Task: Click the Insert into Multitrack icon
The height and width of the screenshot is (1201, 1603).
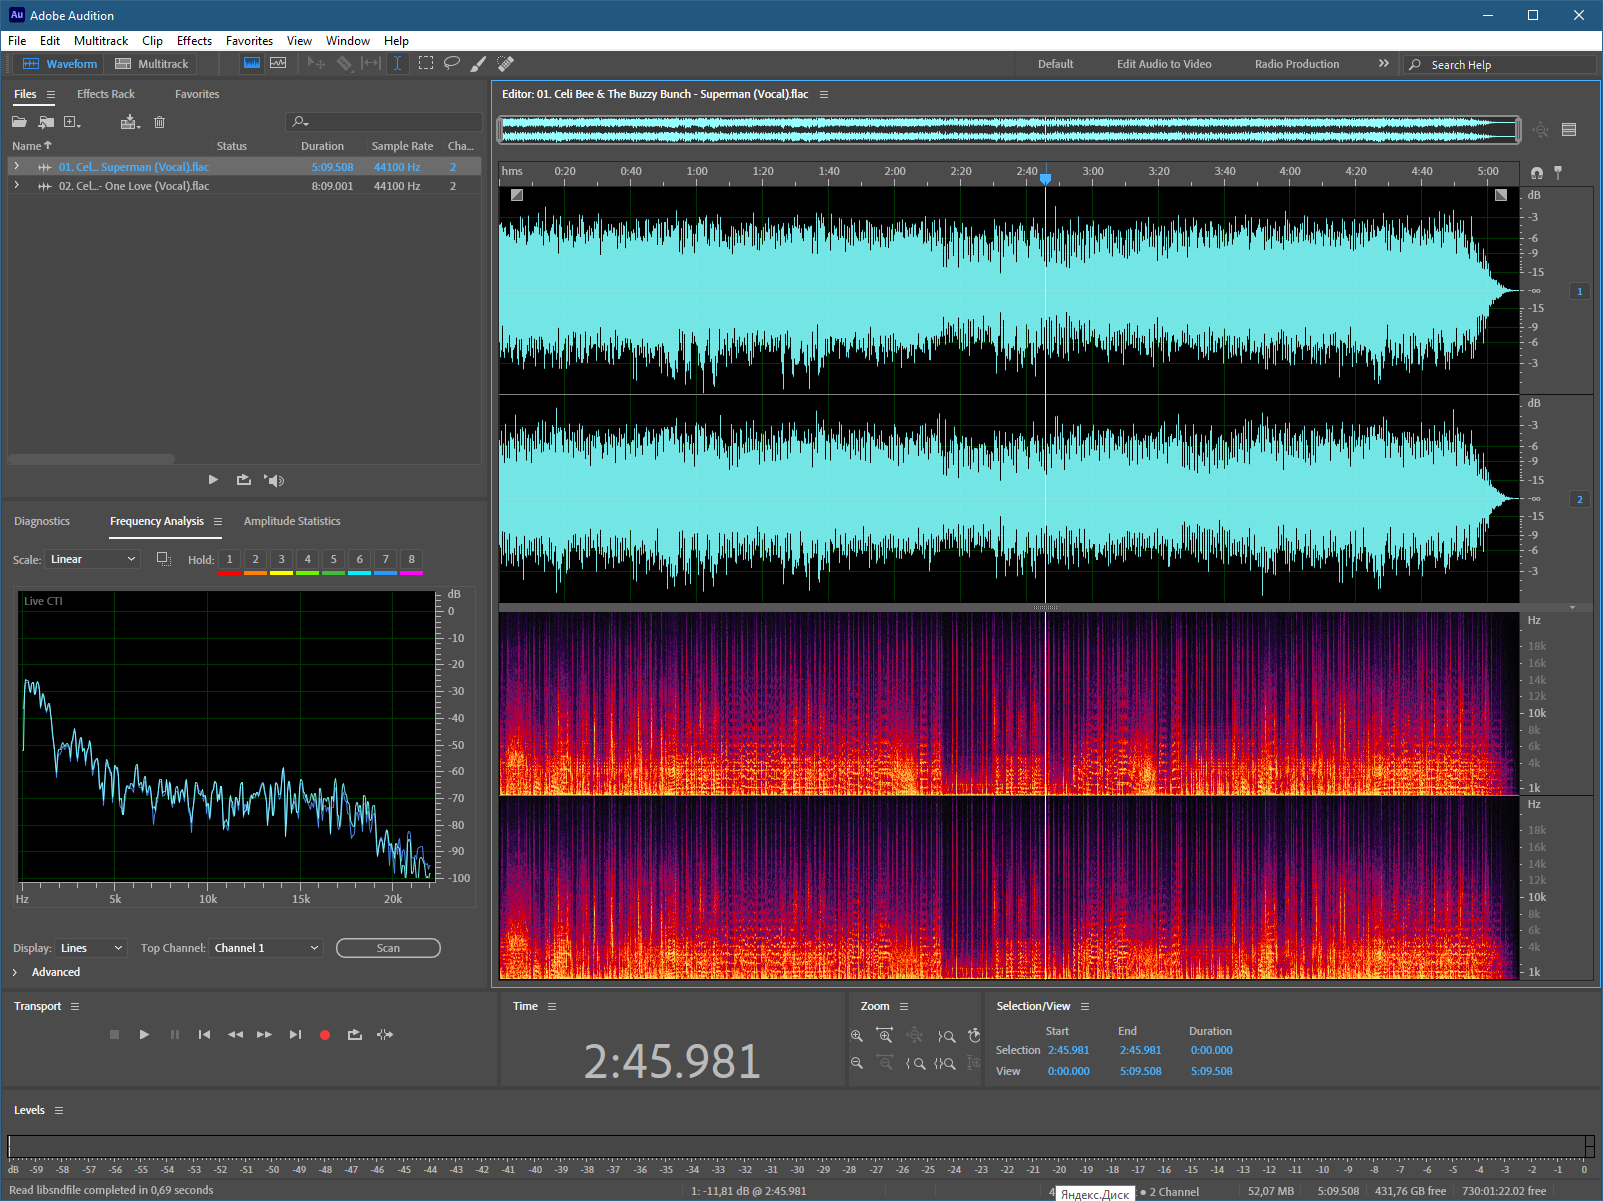Action: tap(130, 122)
